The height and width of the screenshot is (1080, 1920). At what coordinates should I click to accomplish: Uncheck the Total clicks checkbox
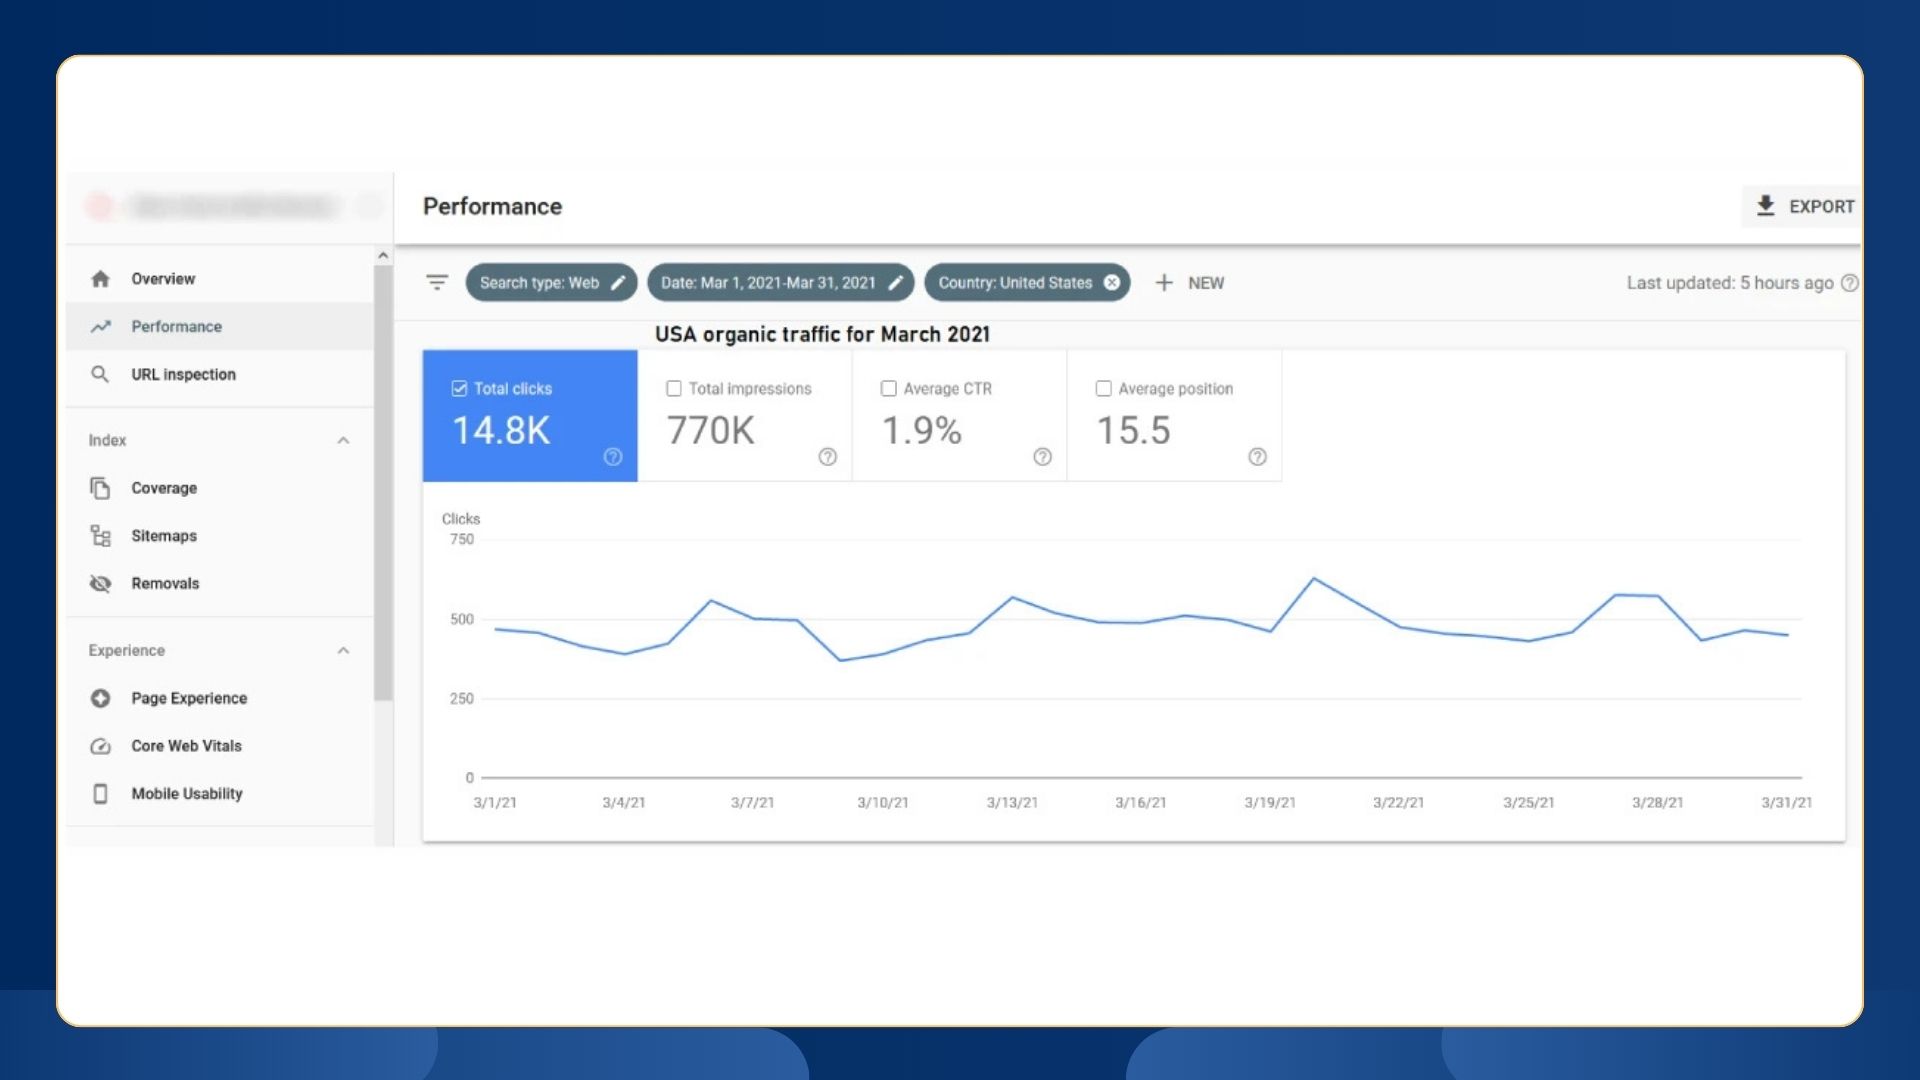(x=460, y=389)
